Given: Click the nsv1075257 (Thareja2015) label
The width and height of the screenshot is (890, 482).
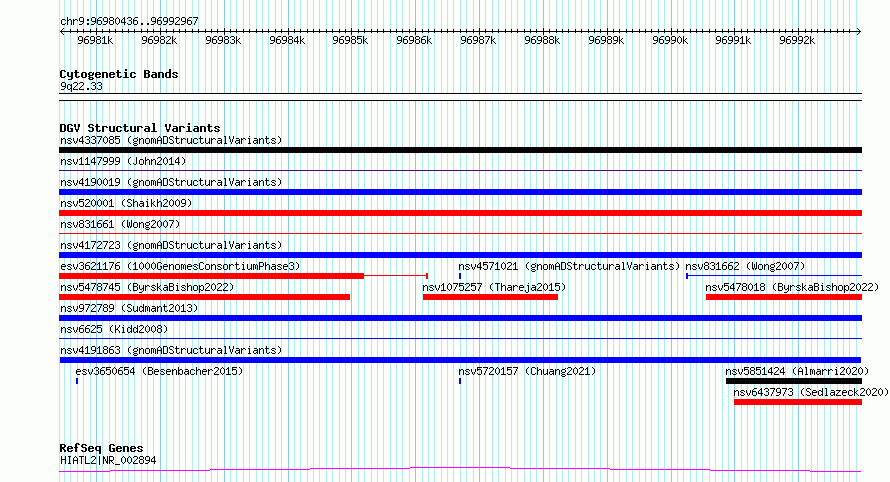Looking at the screenshot, I should [494, 287].
